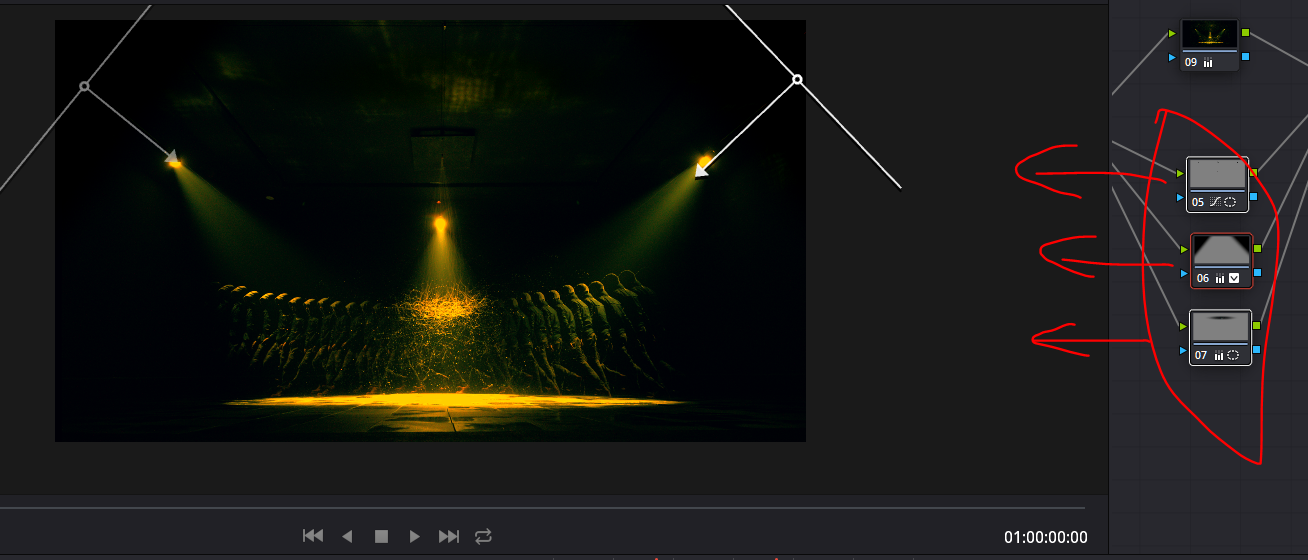The image size is (1308, 560).
Task: Select node 09 thumbnail
Action: coord(1210,35)
